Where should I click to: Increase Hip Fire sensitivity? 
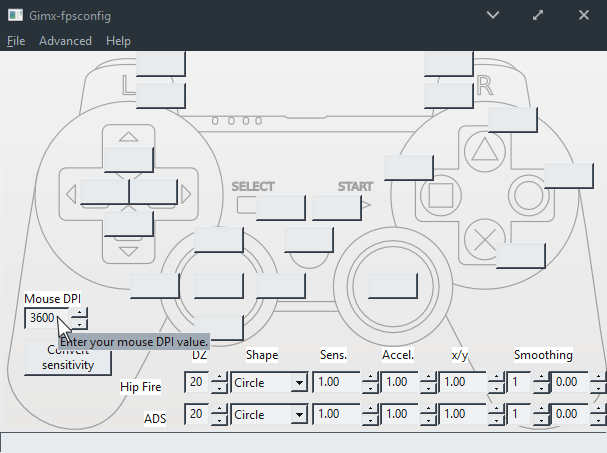pyautogui.click(x=370, y=377)
